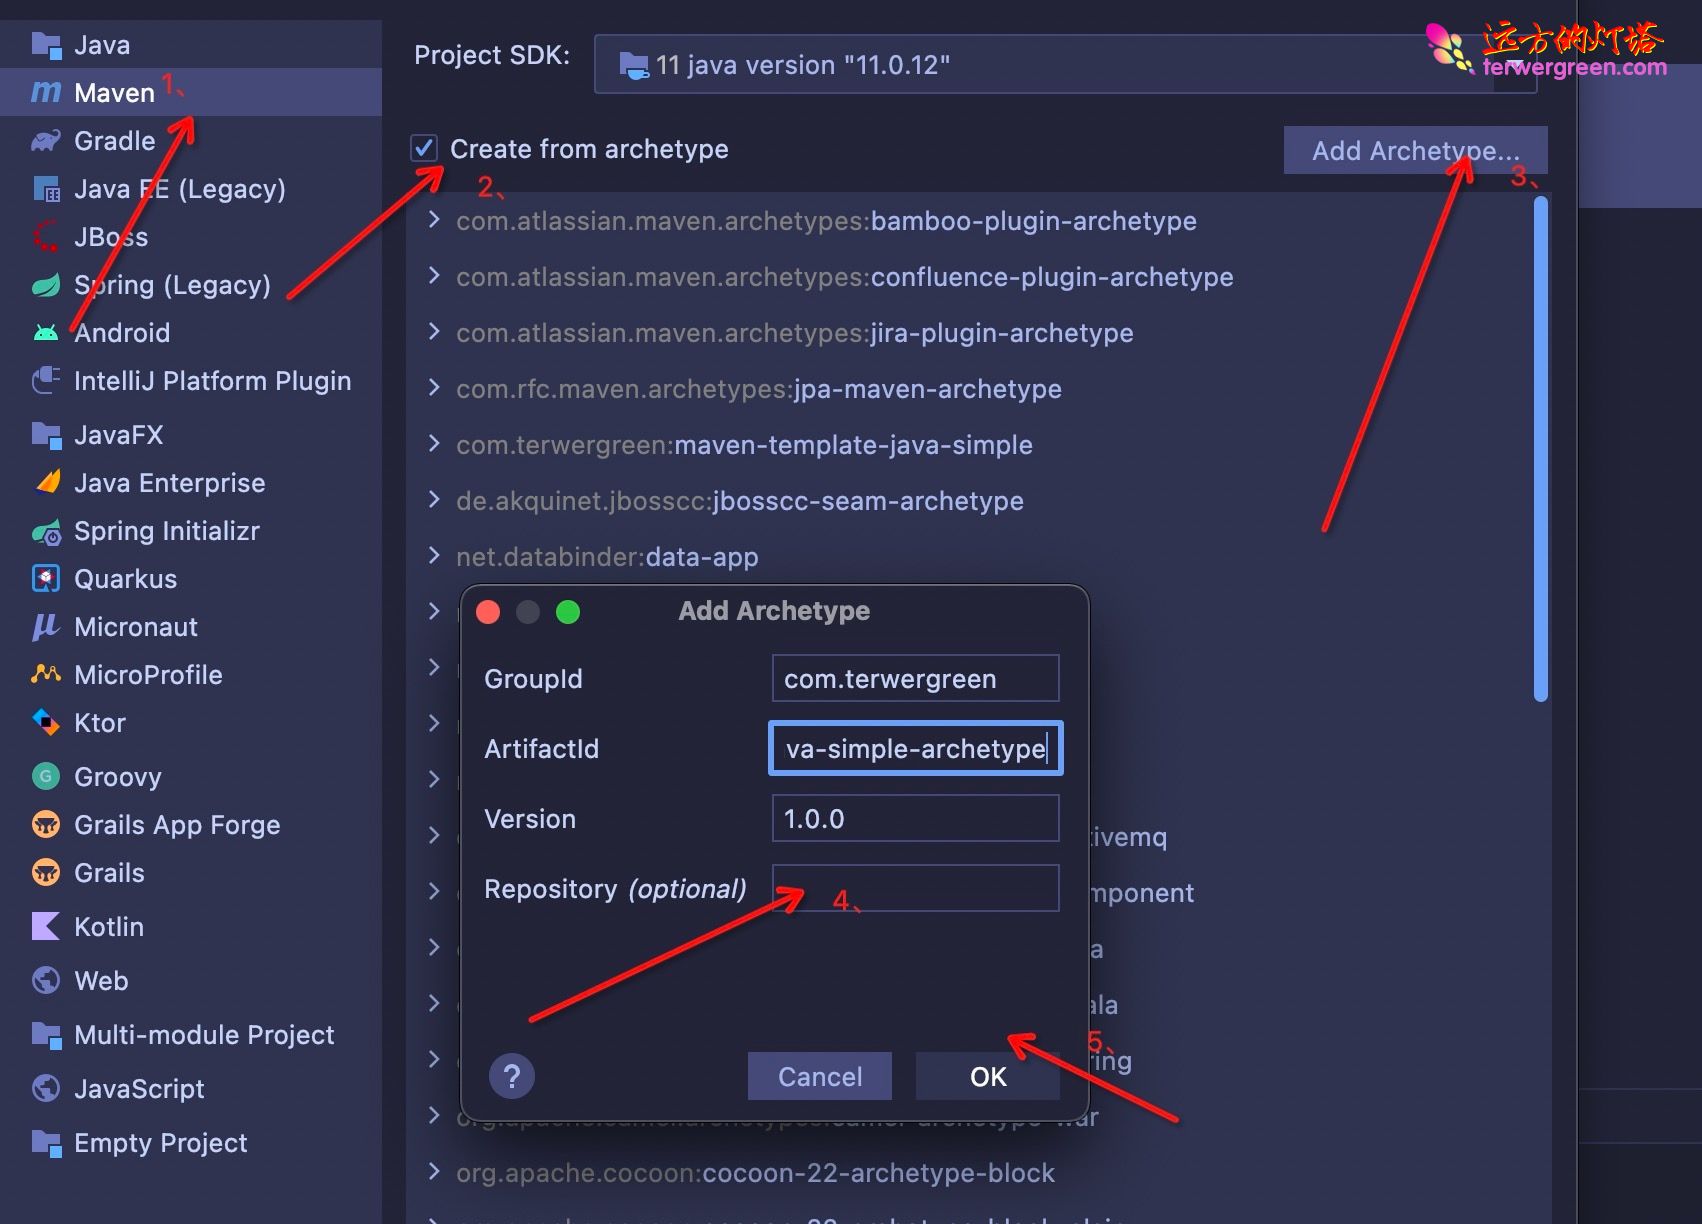
Task: Click the Gradle elephant icon
Action: pos(46,140)
